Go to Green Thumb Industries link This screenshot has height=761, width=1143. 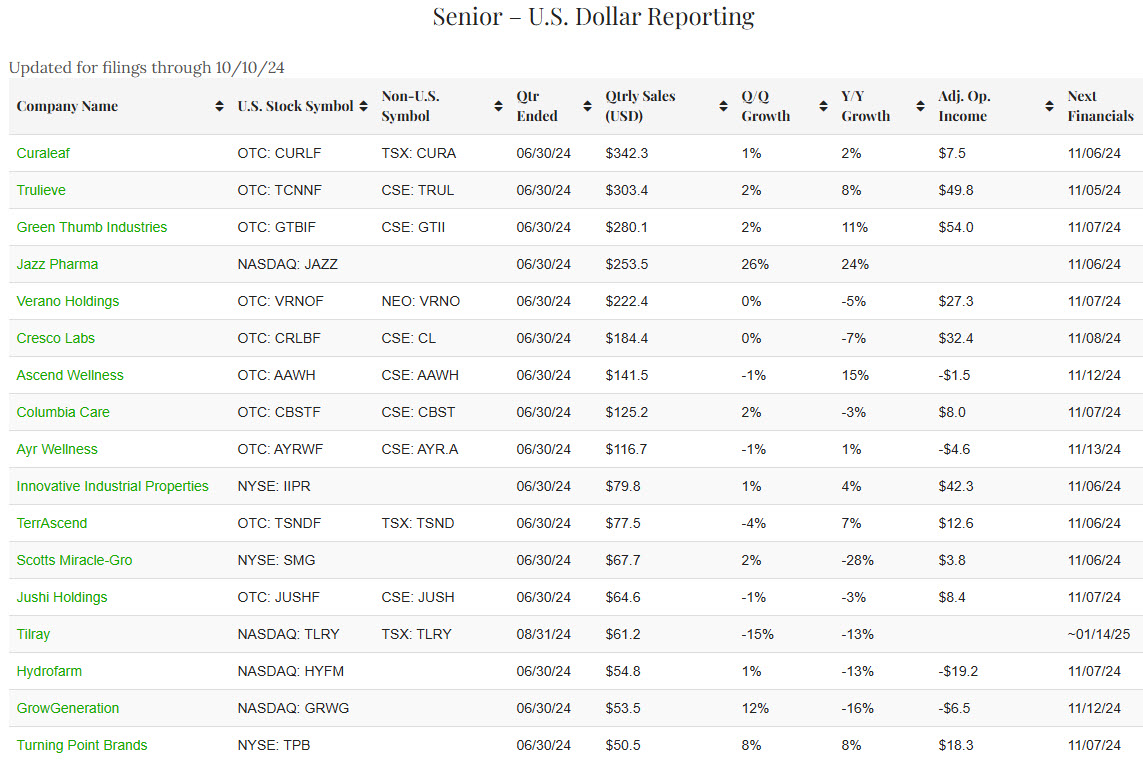pos(92,227)
